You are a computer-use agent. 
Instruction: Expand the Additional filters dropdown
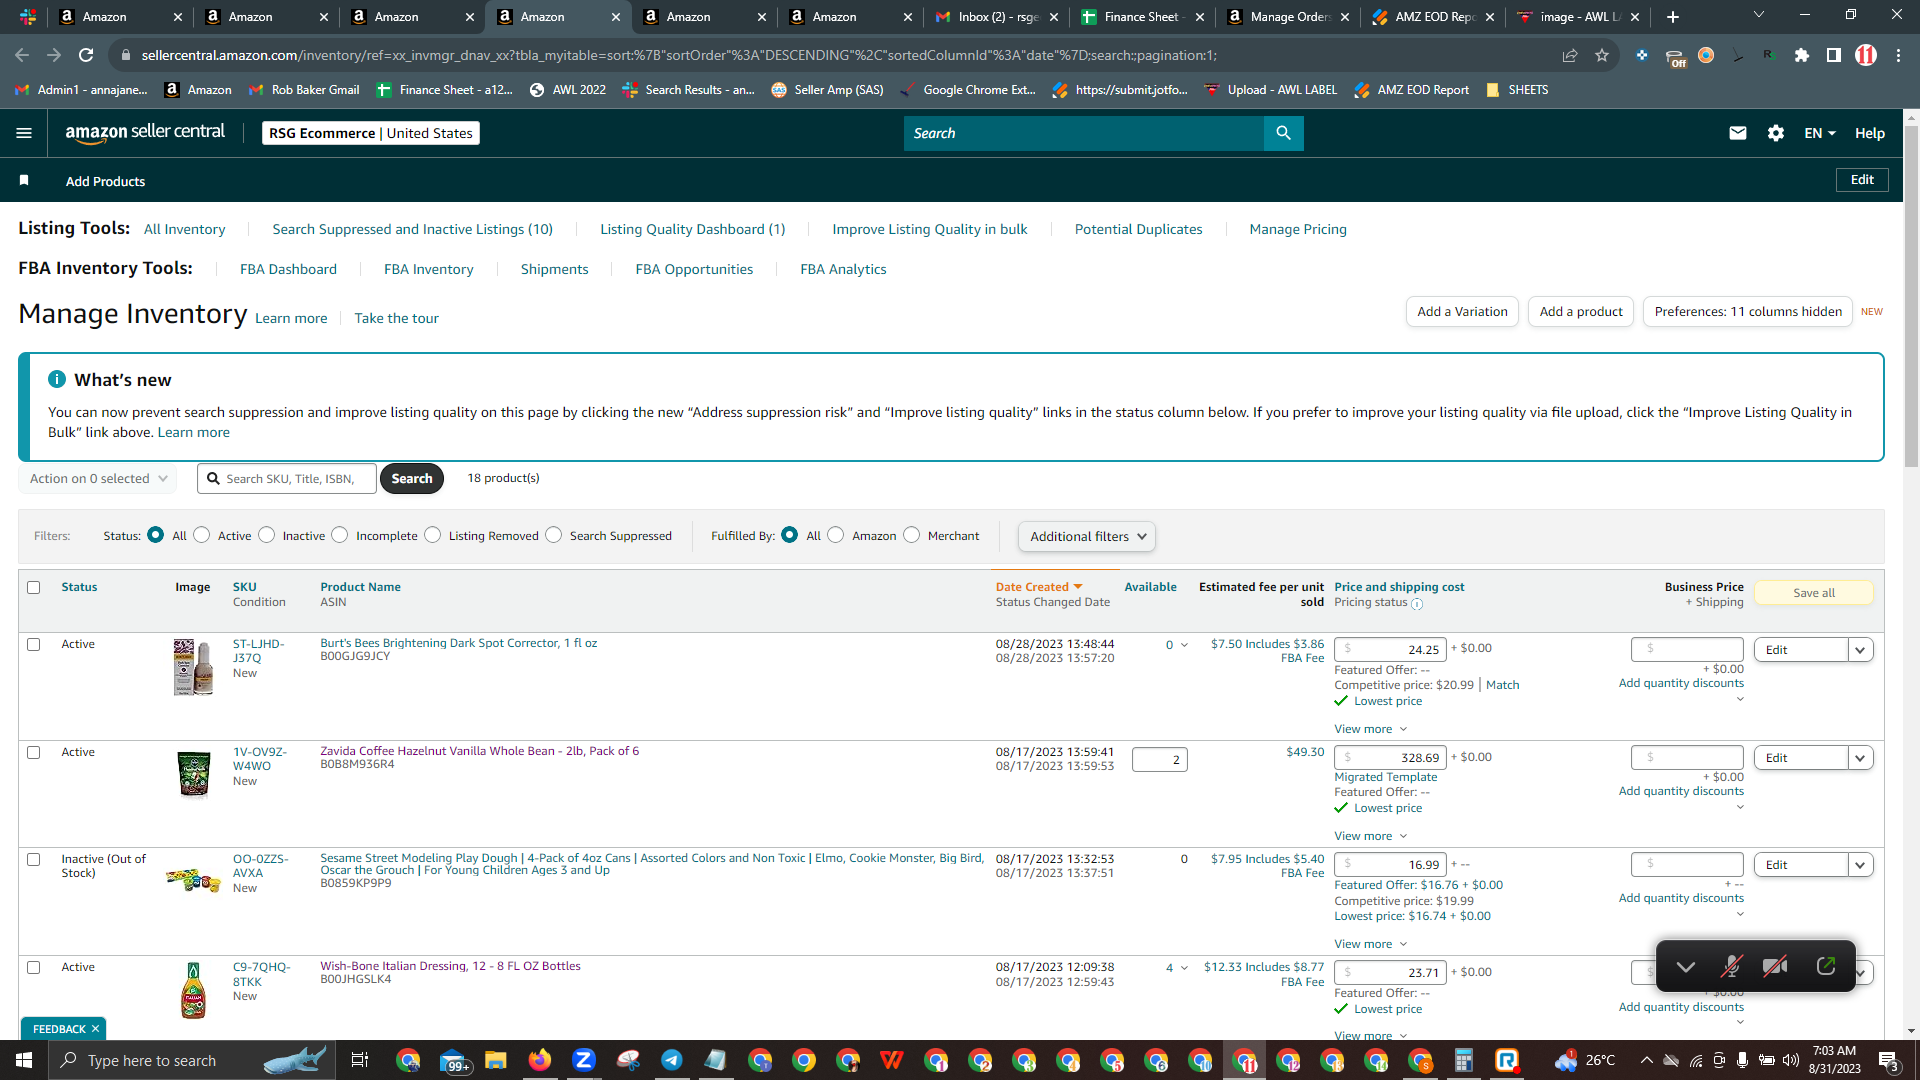[1087, 536]
